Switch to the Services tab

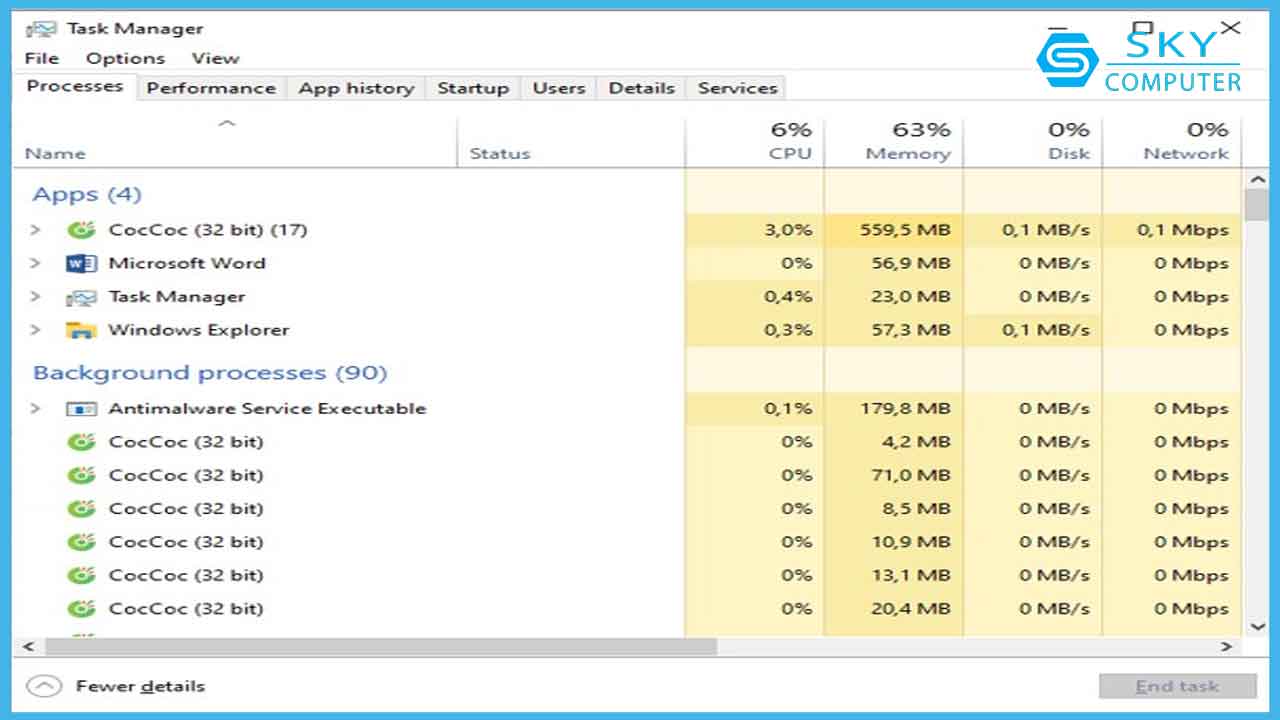point(737,88)
